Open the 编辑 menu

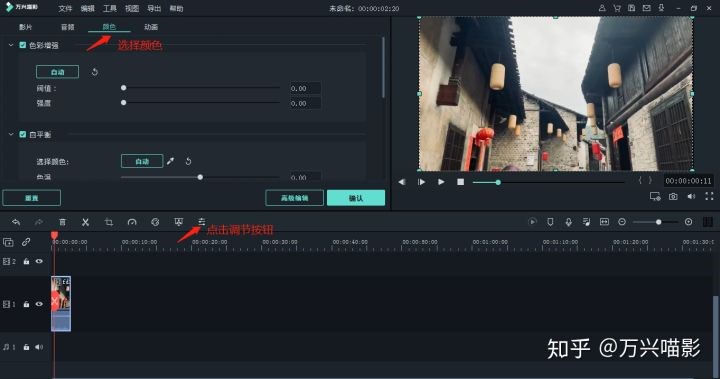coord(87,8)
